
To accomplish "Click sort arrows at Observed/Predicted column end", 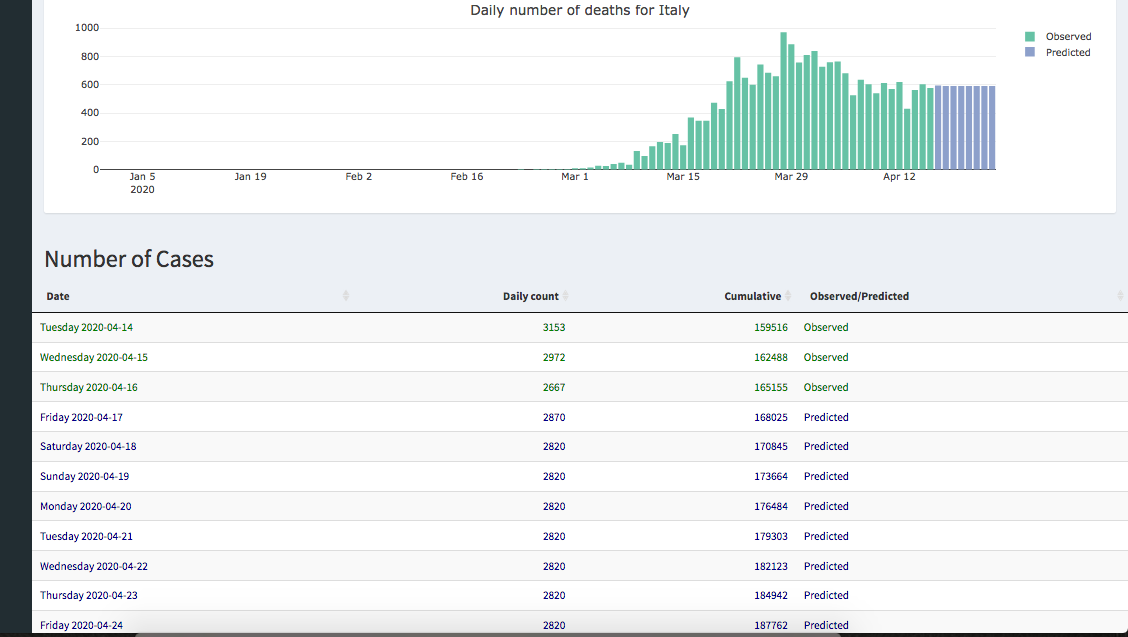I will pyautogui.click(x=1119, y=296).
